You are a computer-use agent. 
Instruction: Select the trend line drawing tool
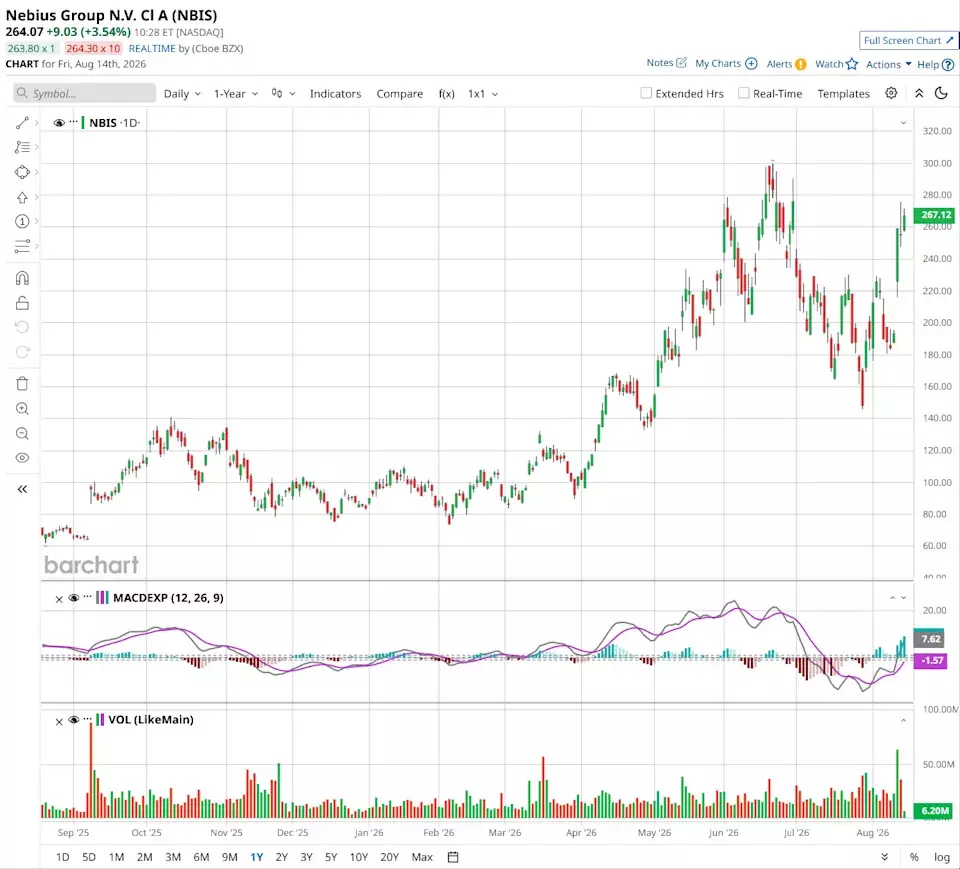[x=22, y=123]
